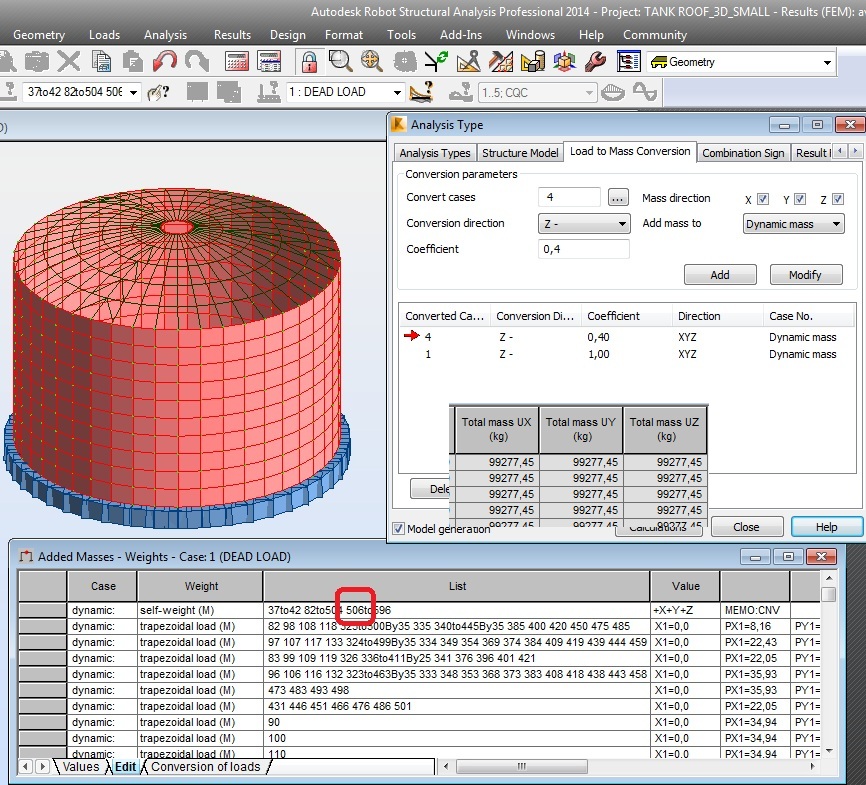Click the Redo arrow icon
Image resolution: width=866 pixels, height=785 pixels.
(x=196, y=62)
